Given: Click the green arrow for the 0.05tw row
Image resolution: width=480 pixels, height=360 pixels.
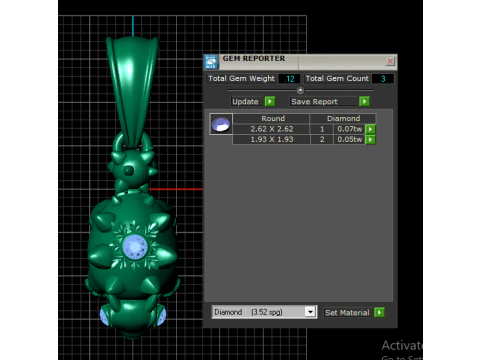Looking at the screenshot, I should click(371, 139).
